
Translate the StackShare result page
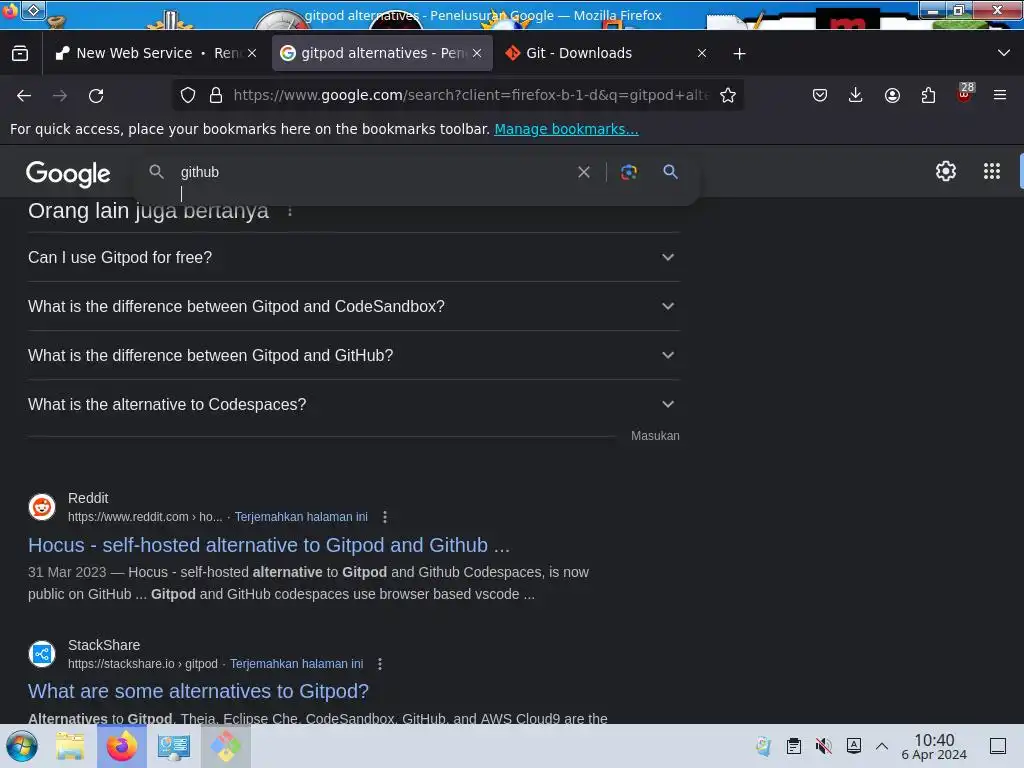296,664
